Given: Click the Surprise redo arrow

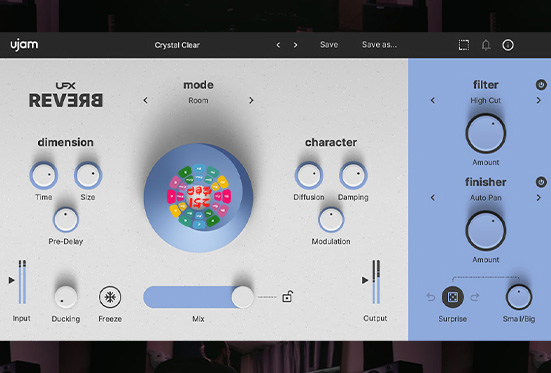Looking at the screenshot, I should [x=475, y=297].
